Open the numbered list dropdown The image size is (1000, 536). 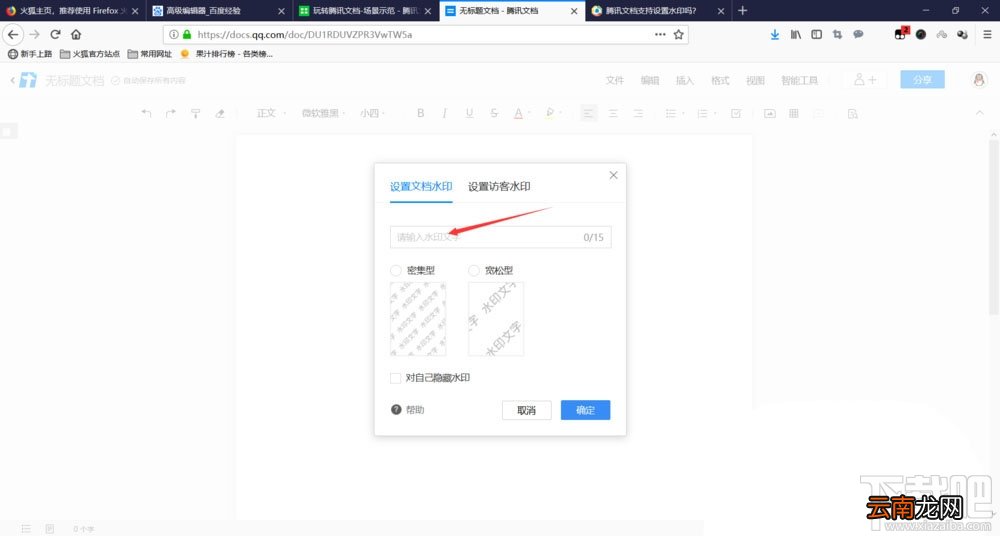706,113
